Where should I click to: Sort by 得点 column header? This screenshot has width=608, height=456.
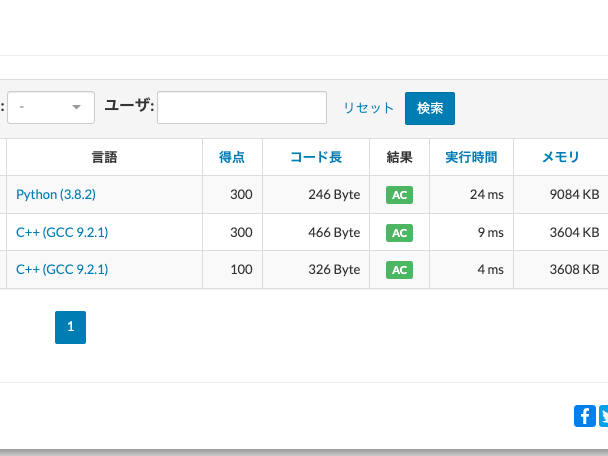pyautogui.click(x=232, y=157)
